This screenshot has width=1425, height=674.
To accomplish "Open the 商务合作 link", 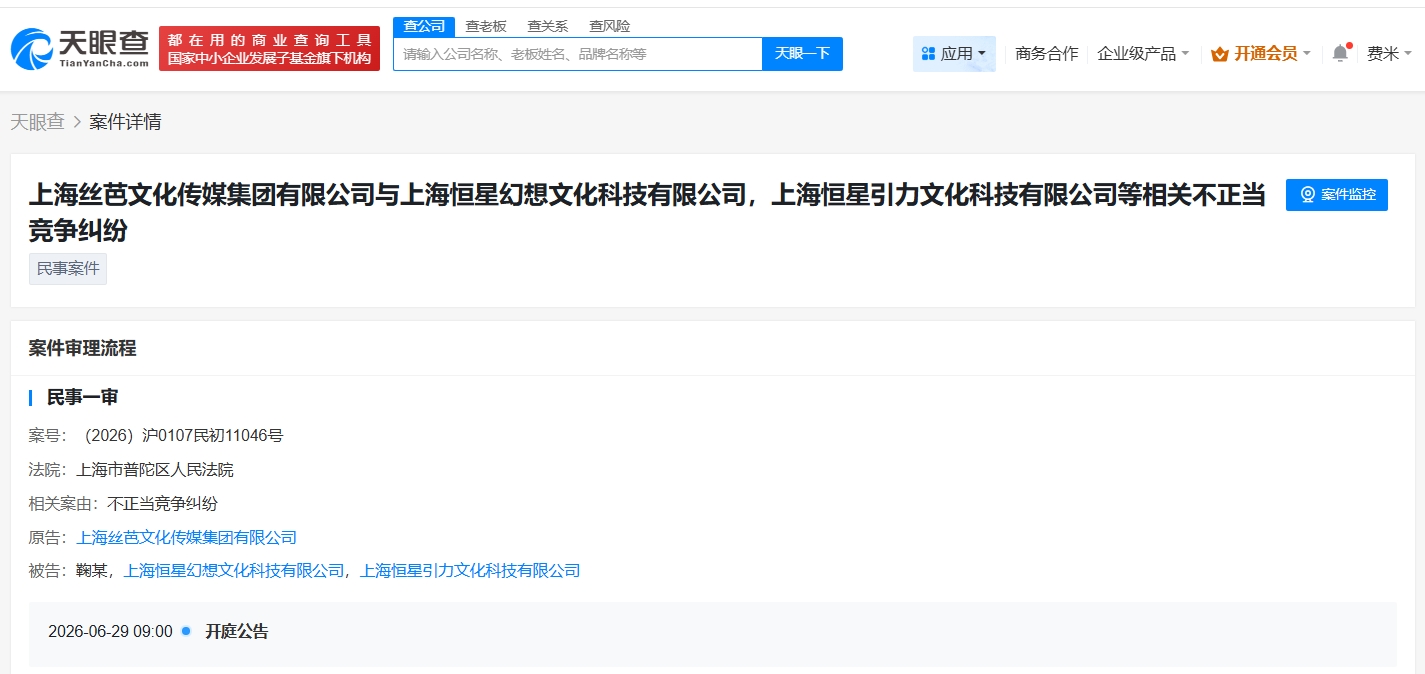I will click(1046, 54).
